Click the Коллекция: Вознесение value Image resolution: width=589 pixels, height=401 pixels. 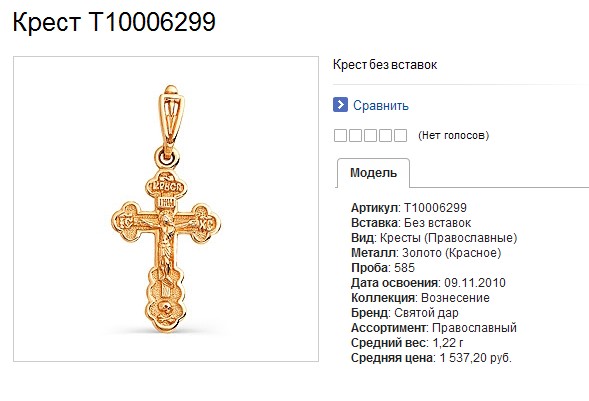pos(455,298)
